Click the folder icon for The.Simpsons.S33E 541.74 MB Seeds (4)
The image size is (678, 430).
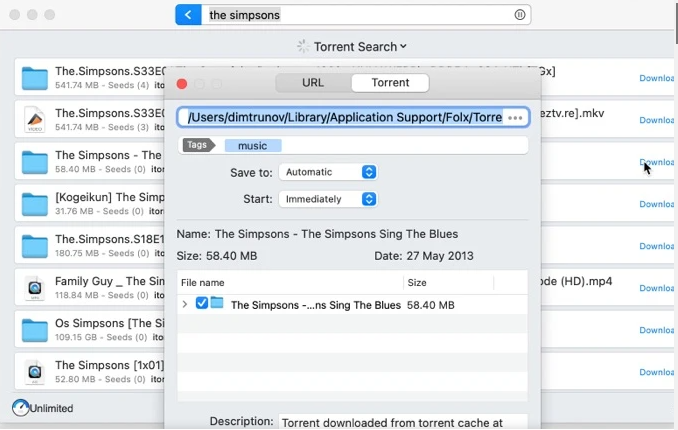click(x=35, y=78)
